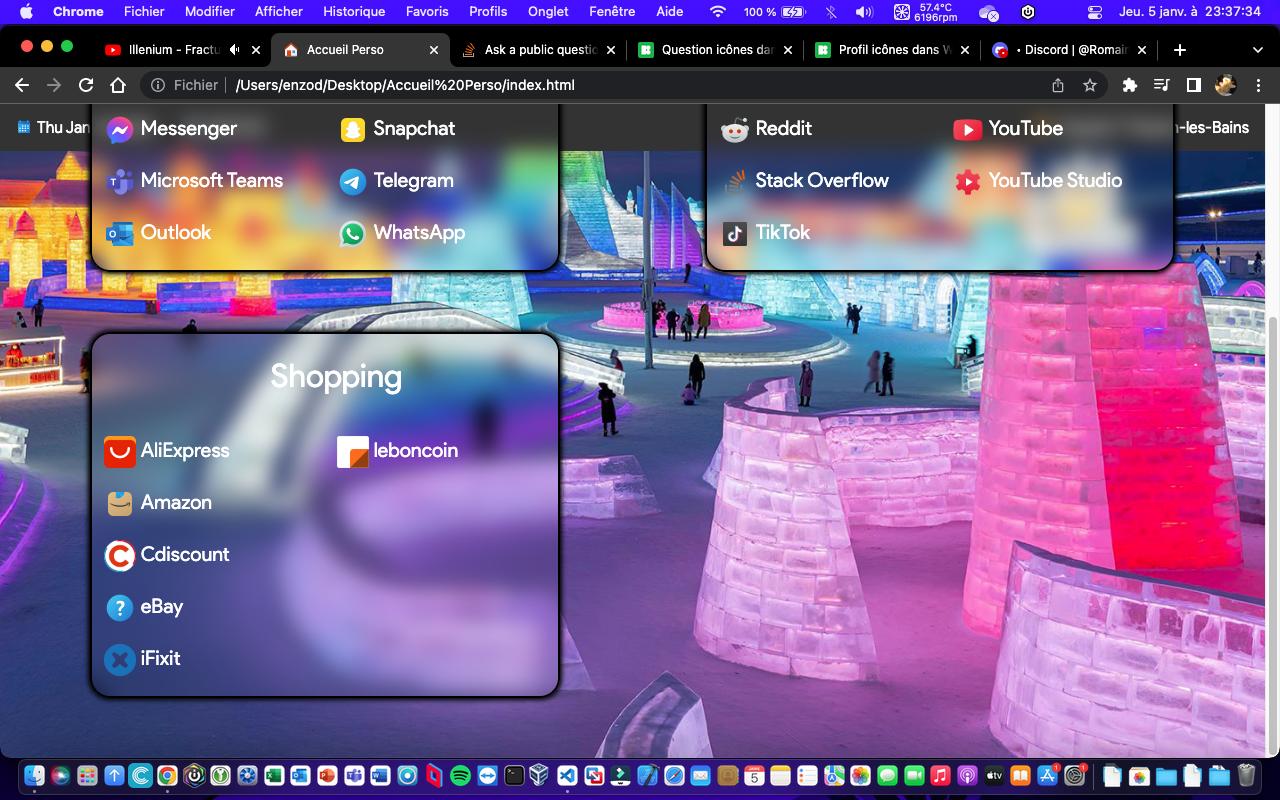This screenshot has width=1280, height=800.
Task: Reload the current page in Chrome
Action: (x=86, y=85)
